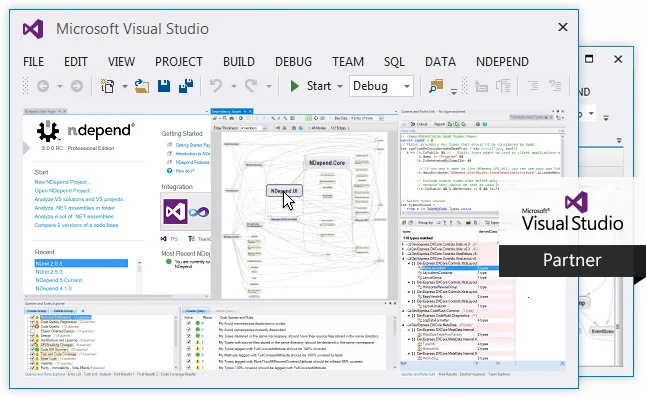
Task: Click the green Start play icon
Action: (x=294, y=86)
